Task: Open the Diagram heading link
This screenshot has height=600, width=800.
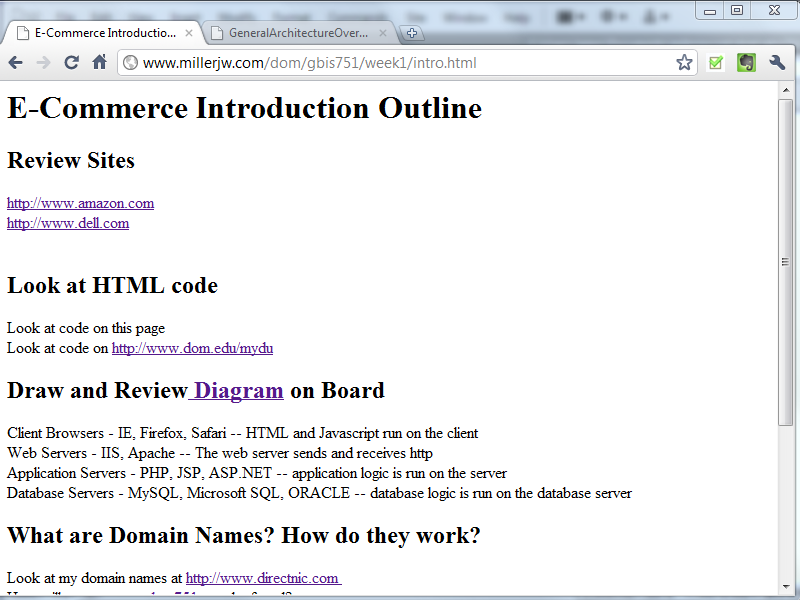Action: tap(237, 390)
